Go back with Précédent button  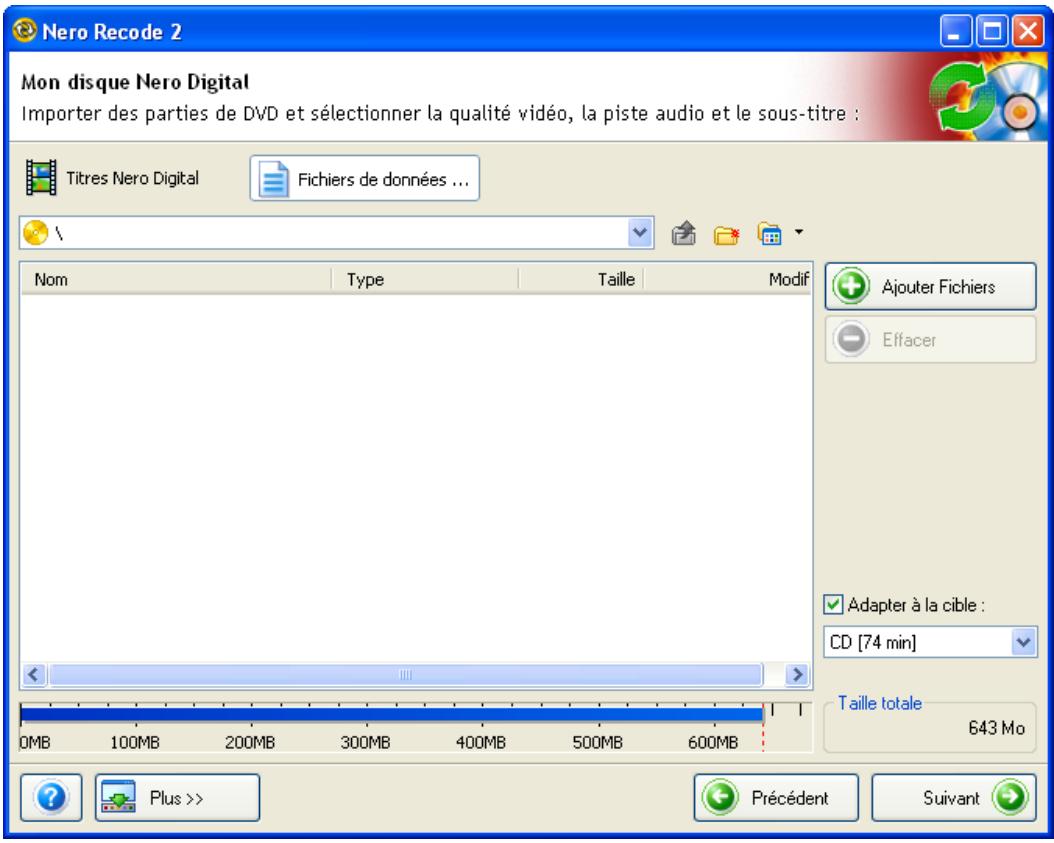tap(776, 797)
